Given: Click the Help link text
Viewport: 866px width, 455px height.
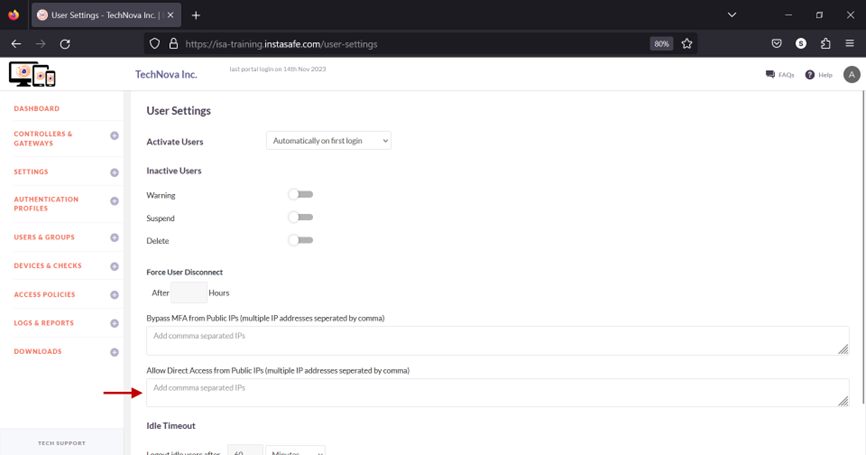Looking at the screenshot, I should 825,75.
